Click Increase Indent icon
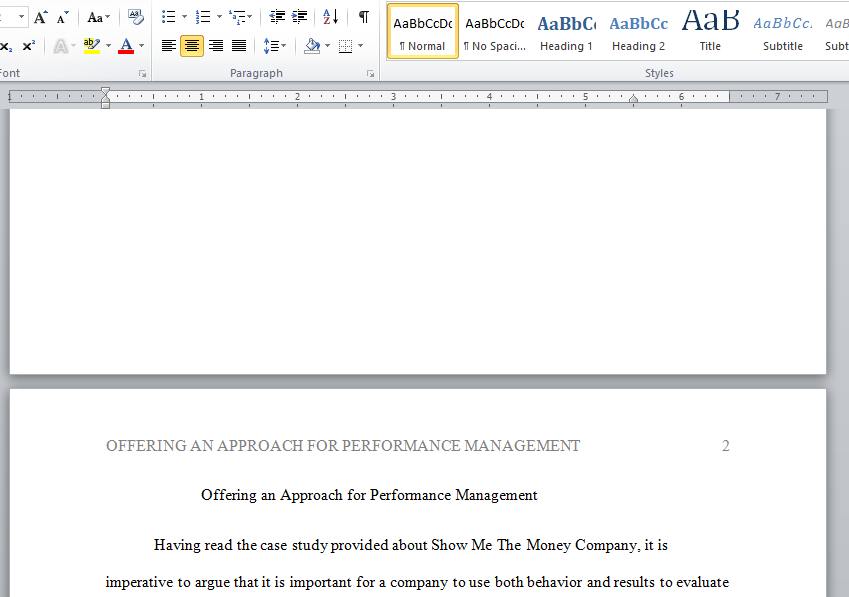The image size is (849, 597). click(299, 17)
